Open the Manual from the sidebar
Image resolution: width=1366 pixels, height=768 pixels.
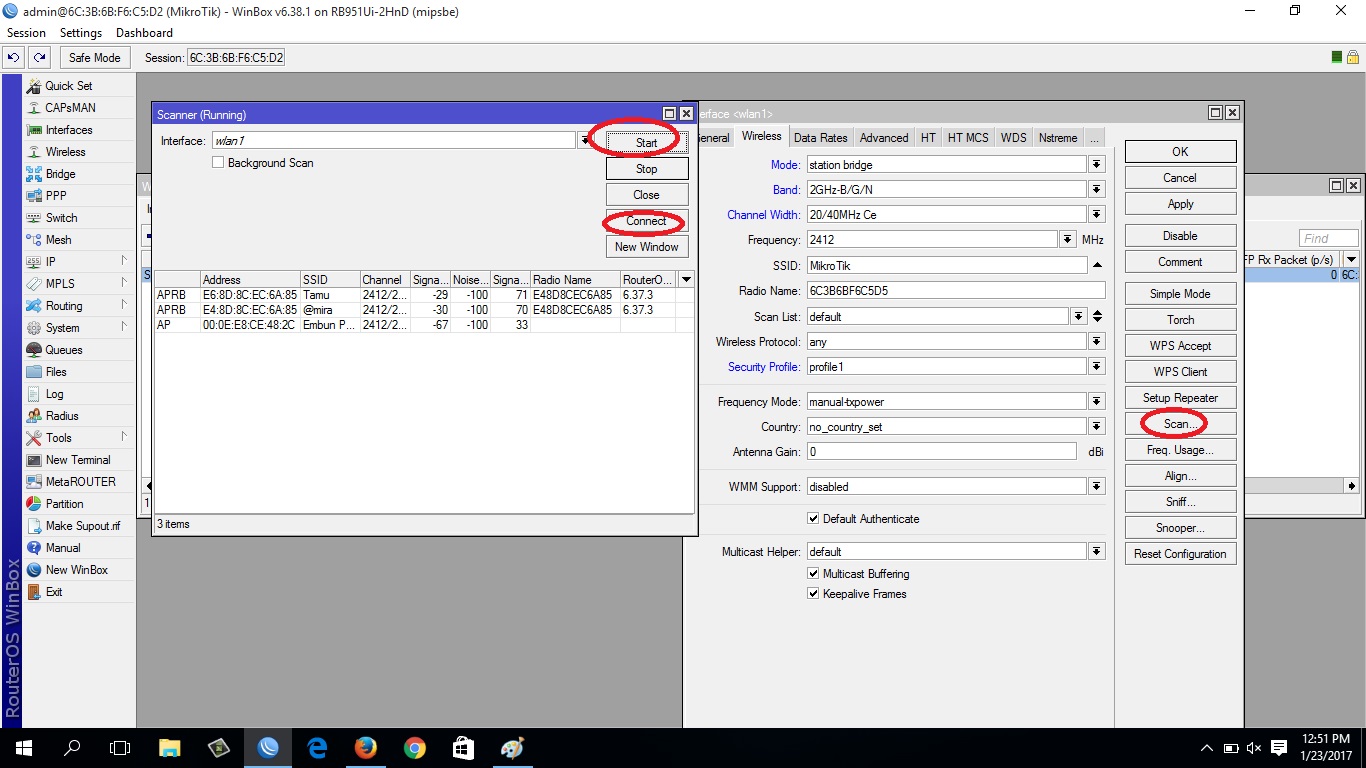coord(62,548)
